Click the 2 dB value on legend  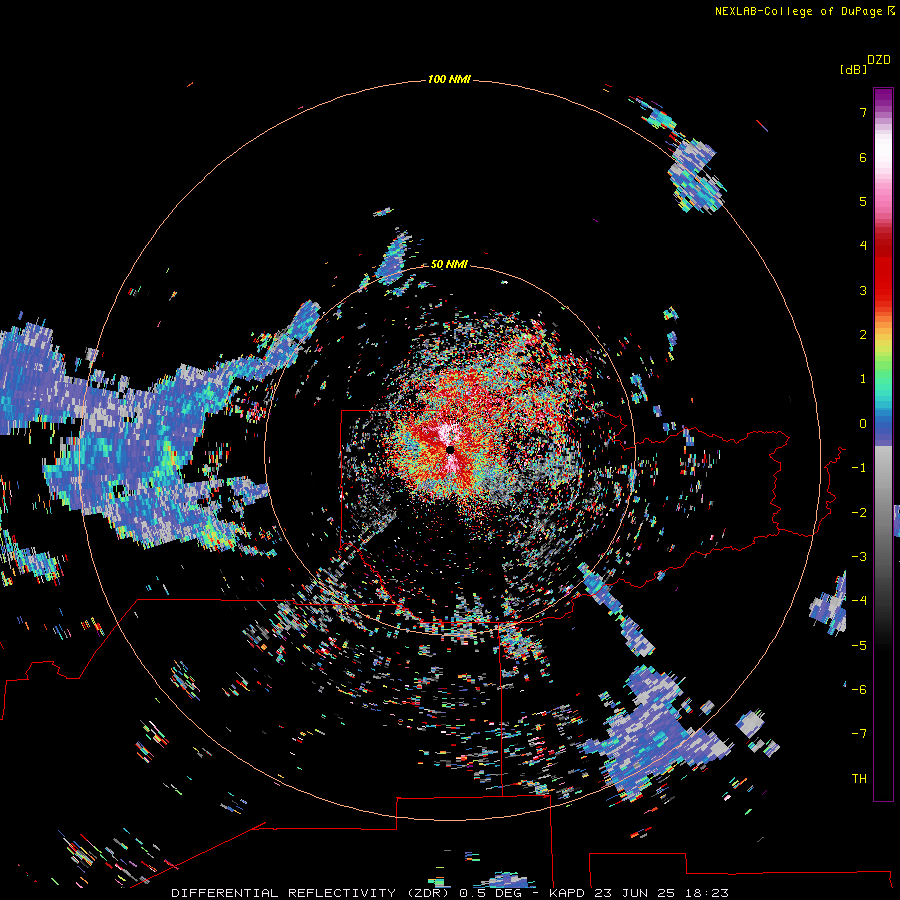coord(863,335)
